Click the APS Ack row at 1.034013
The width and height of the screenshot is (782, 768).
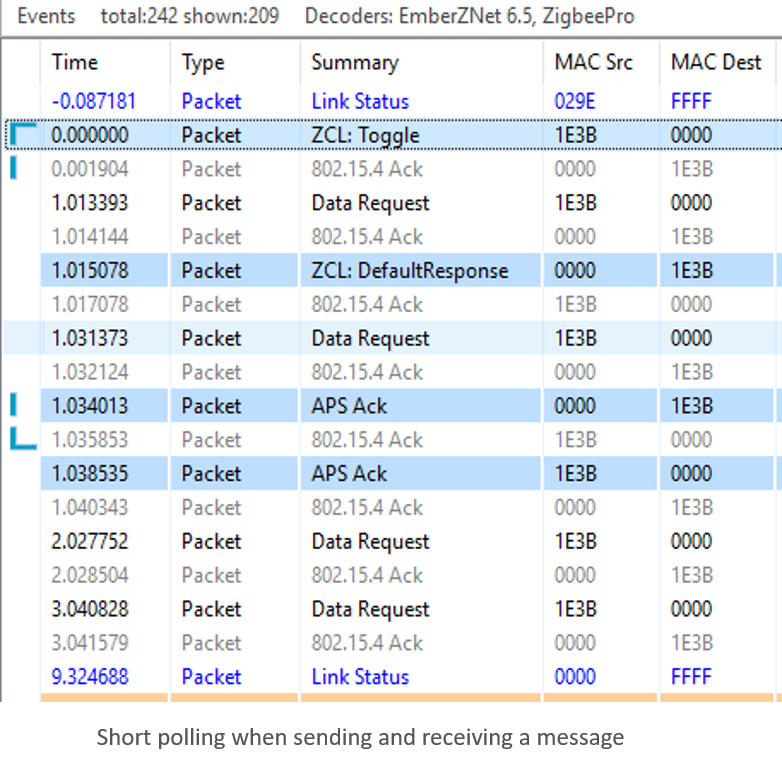[x=349, y=406]
